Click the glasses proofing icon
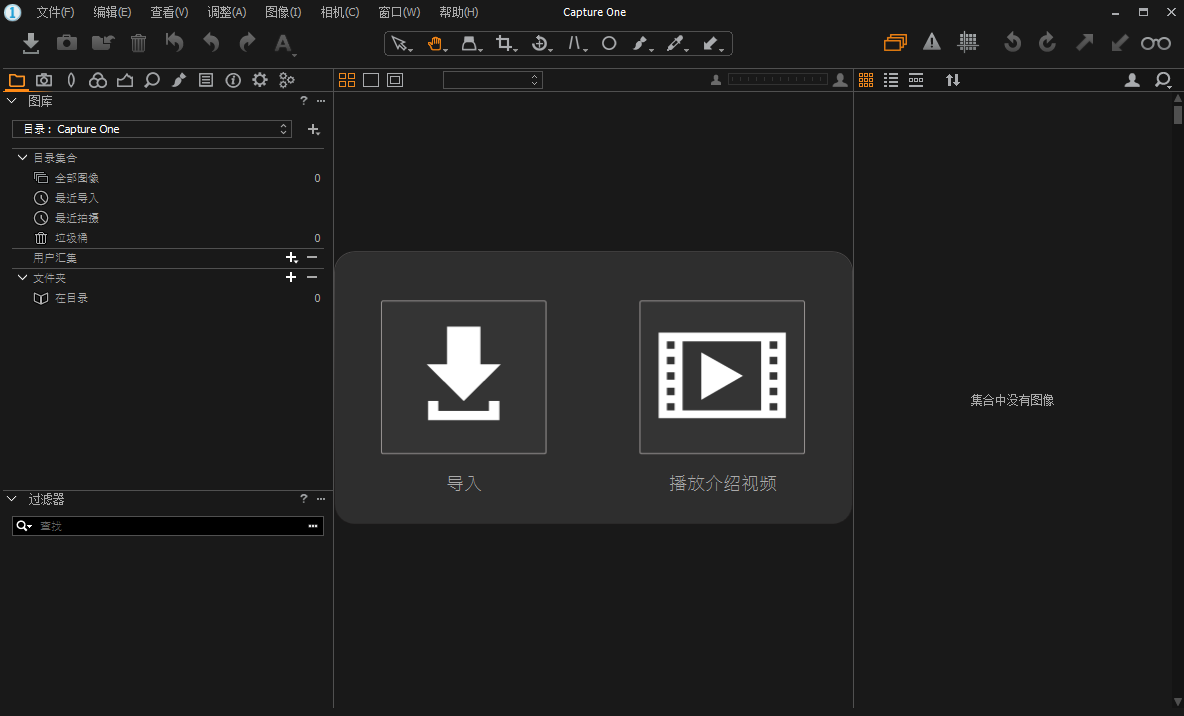 [1155, 43]
